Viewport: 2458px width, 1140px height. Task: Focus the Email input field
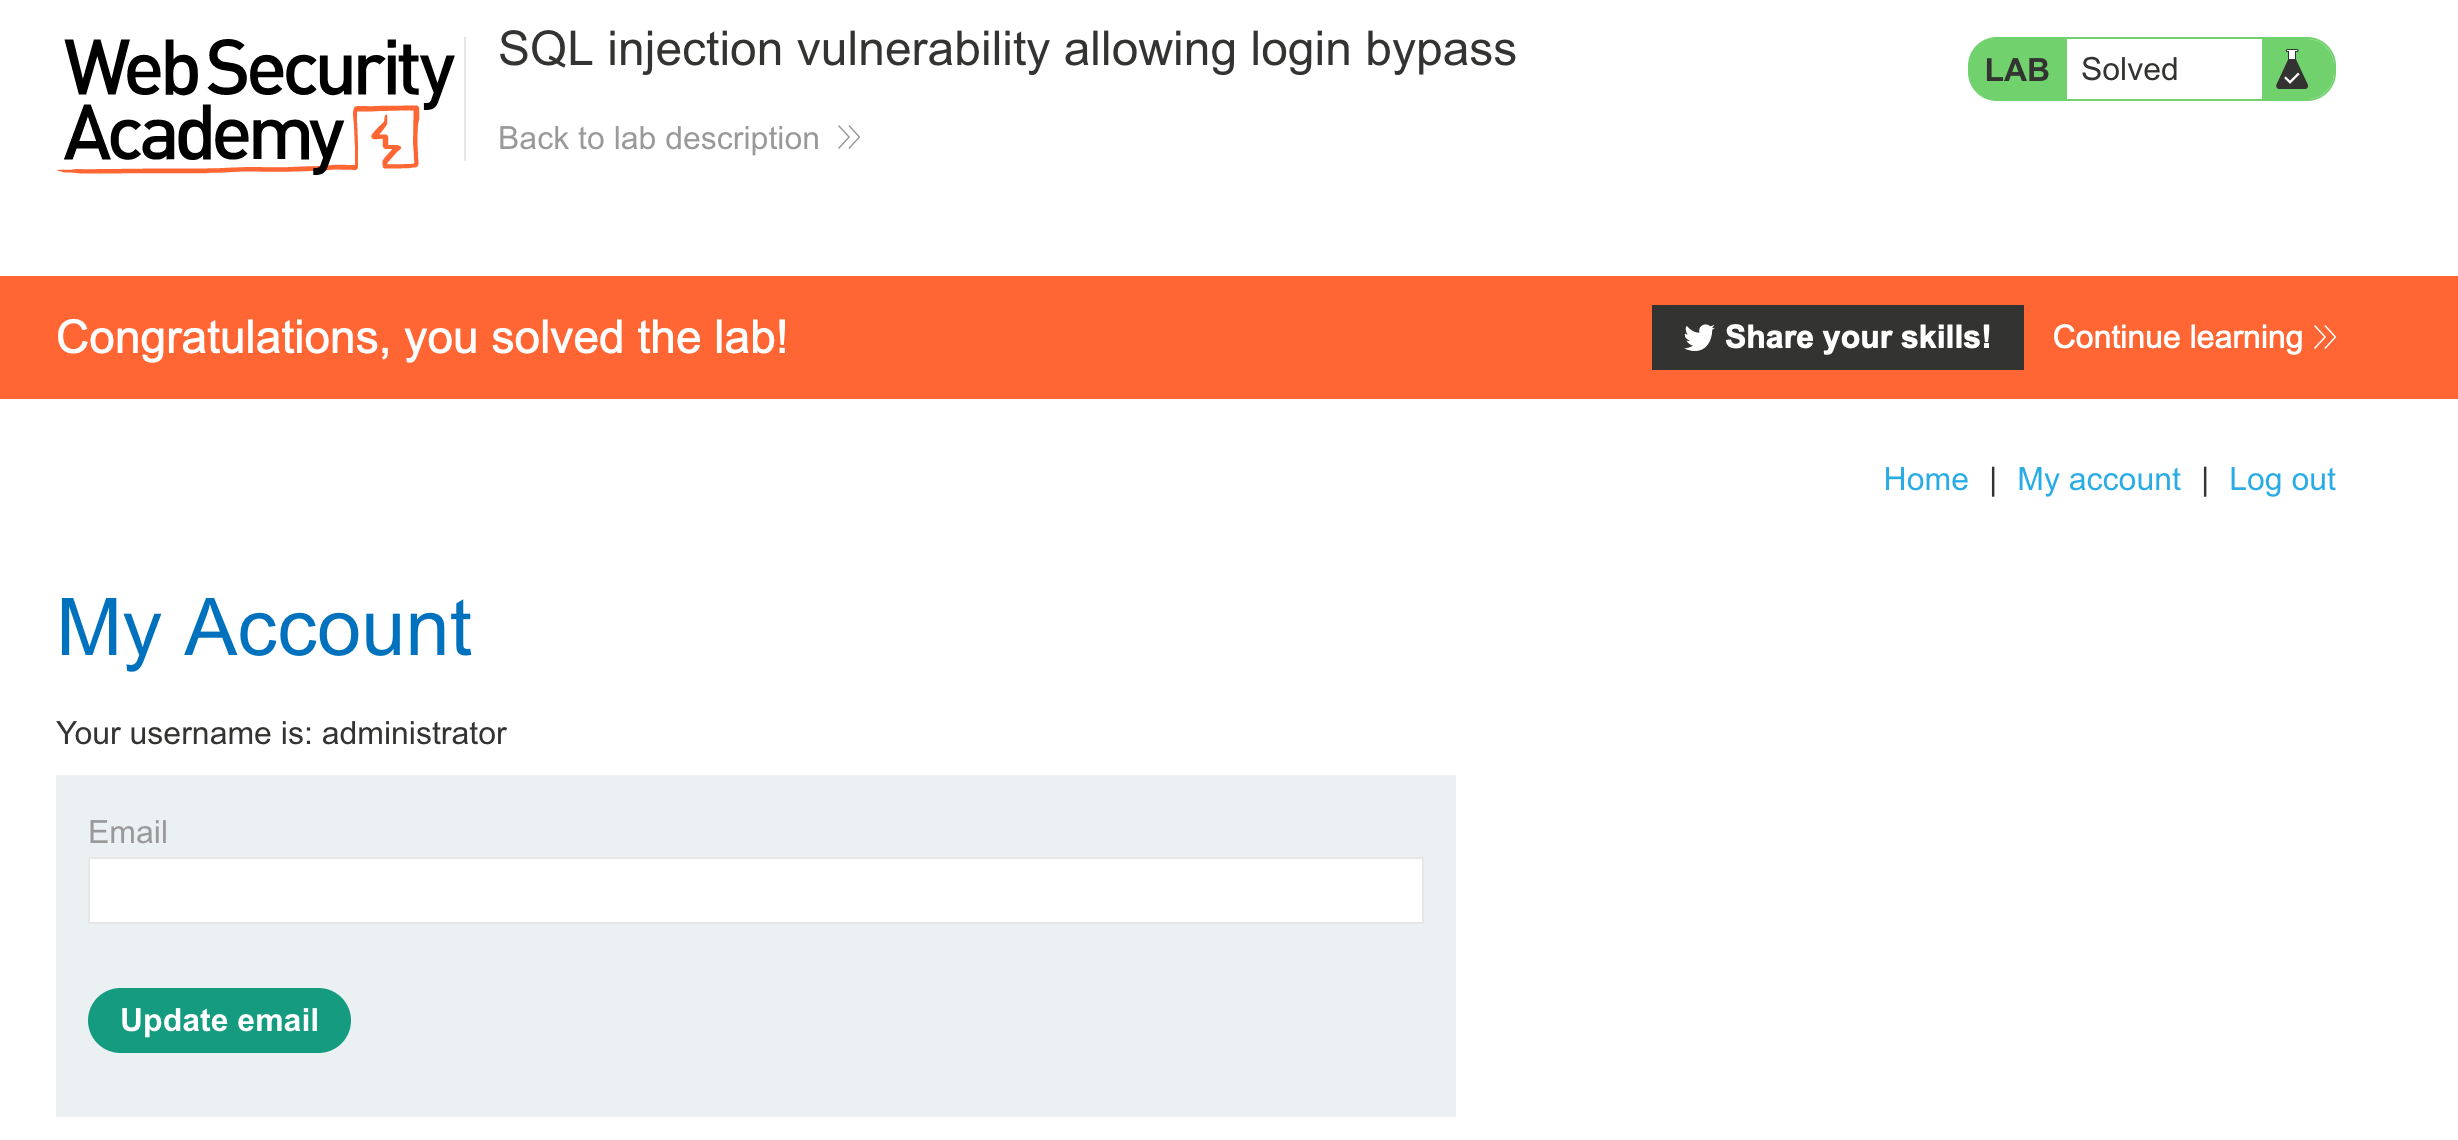click(755, 890)
